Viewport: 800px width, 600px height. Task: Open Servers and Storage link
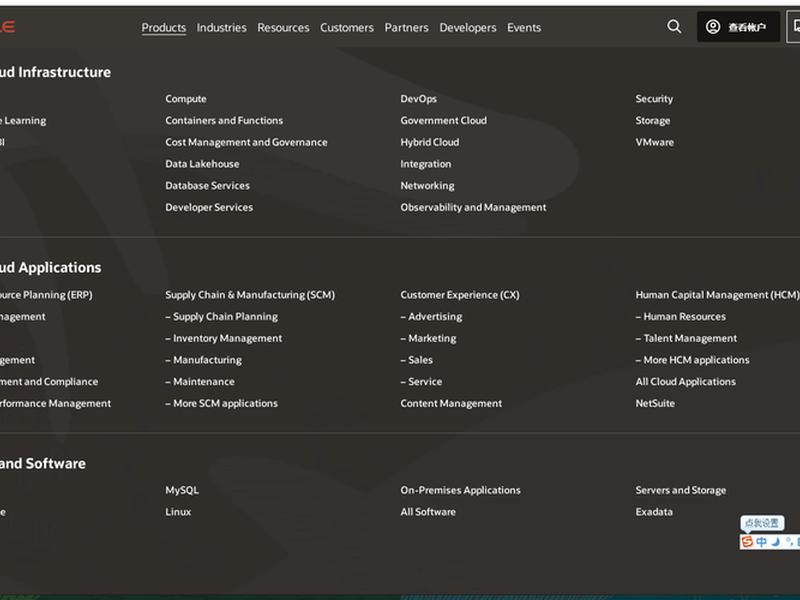click(681, 490)
